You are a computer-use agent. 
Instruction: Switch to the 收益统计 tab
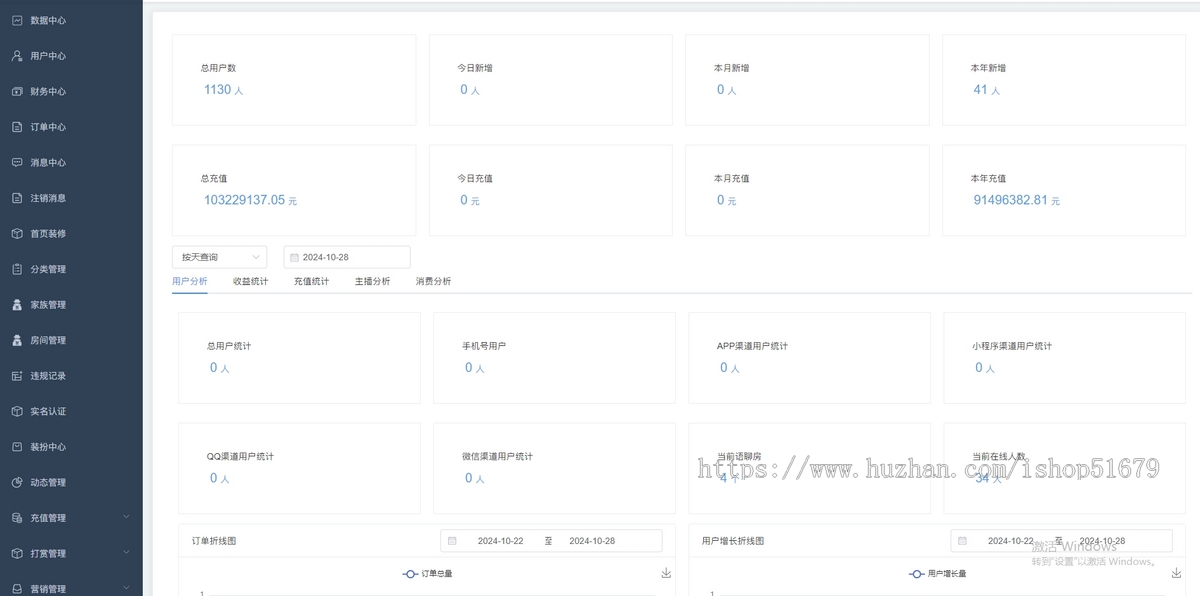click(250, 281)
